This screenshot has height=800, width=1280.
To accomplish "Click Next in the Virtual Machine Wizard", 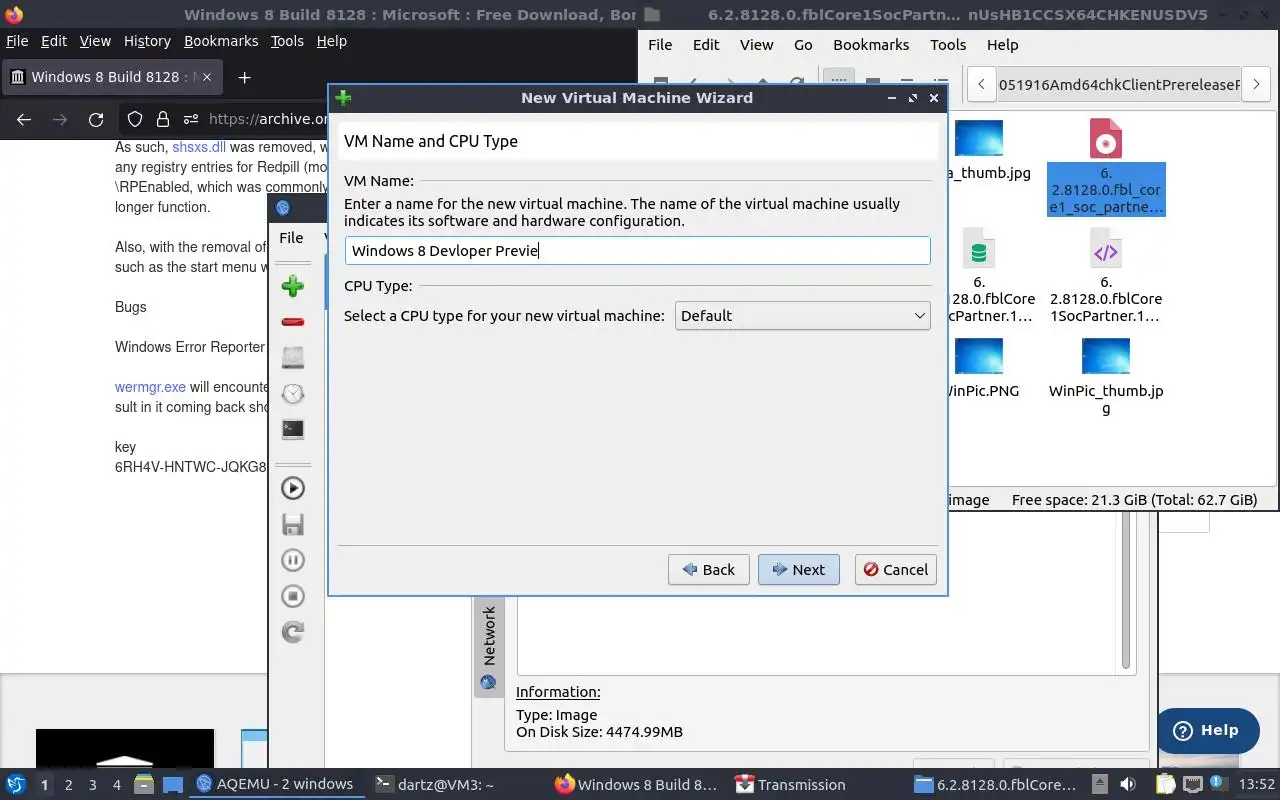I will point(798,570).
